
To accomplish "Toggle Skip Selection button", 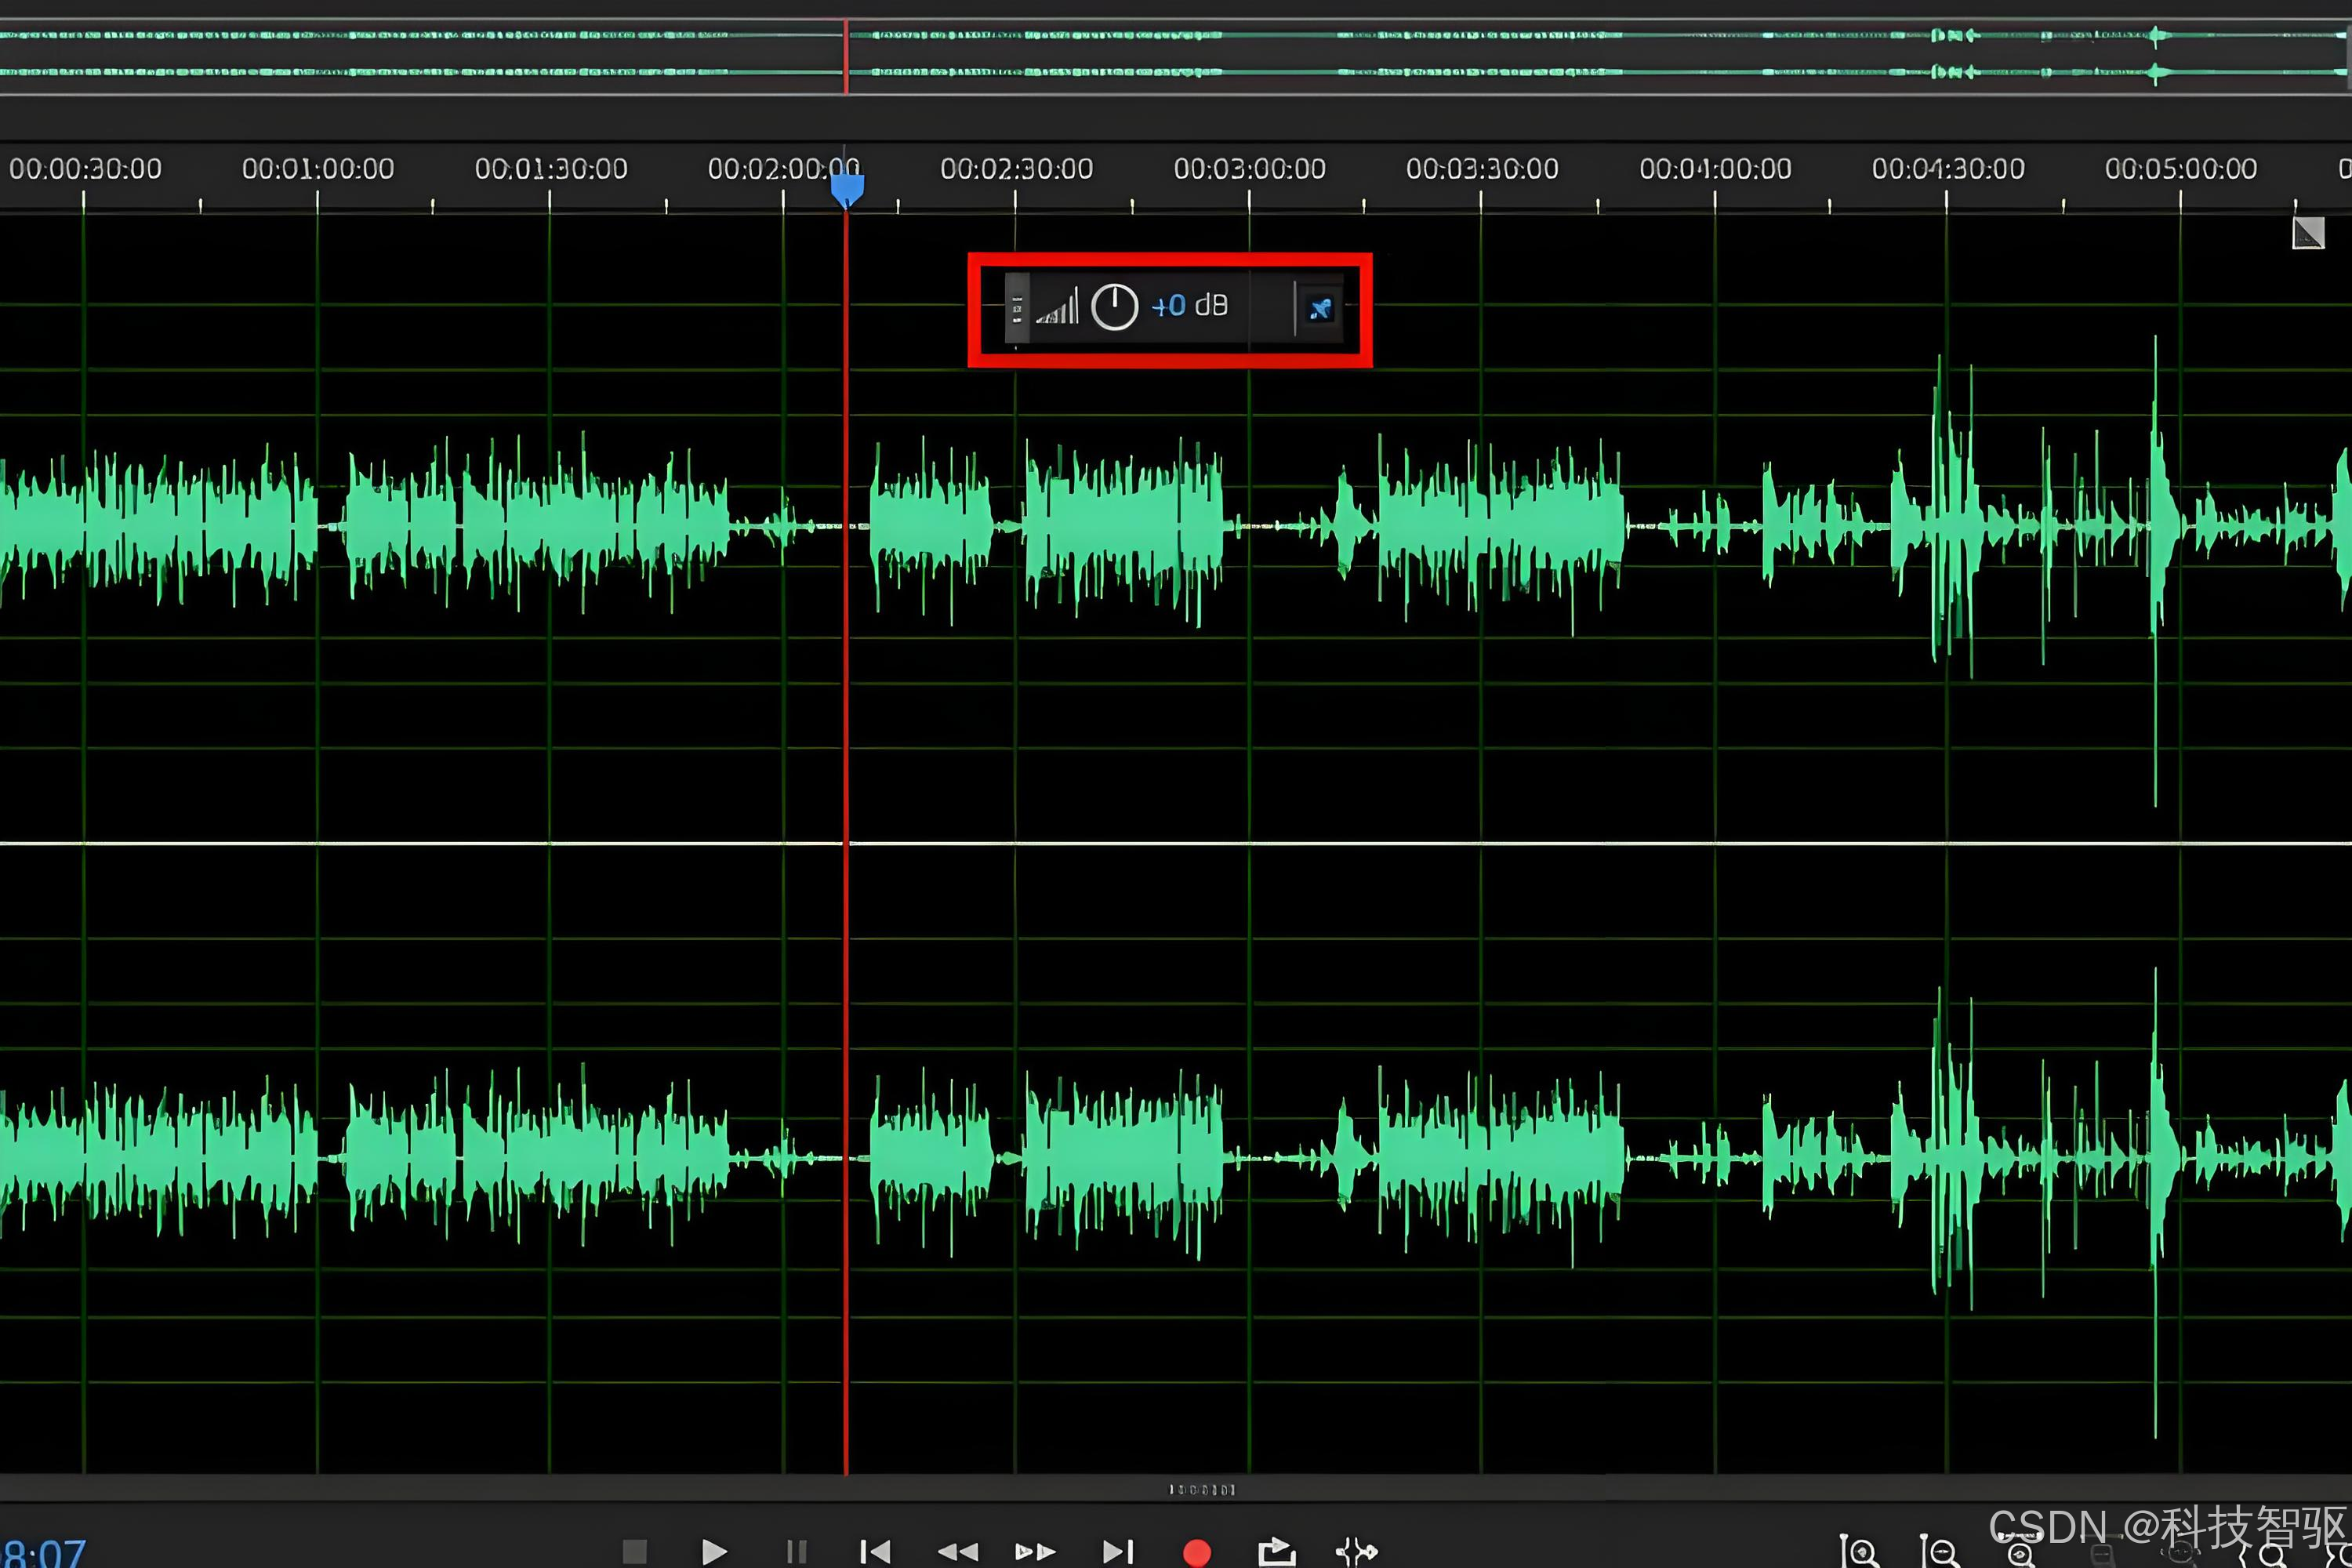I will pyautogui.click(x=1357, y=1551).
